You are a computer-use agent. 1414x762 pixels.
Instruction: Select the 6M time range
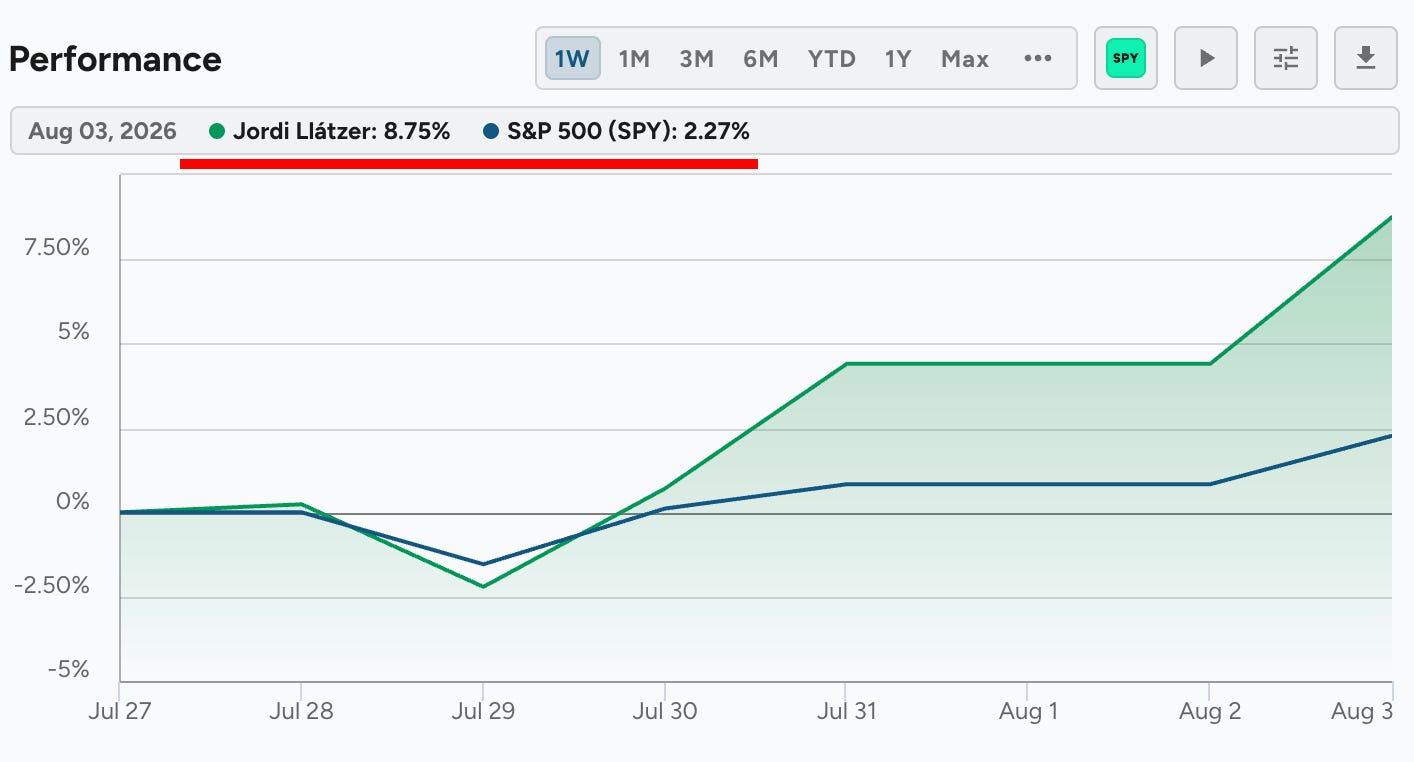point(760,59)
